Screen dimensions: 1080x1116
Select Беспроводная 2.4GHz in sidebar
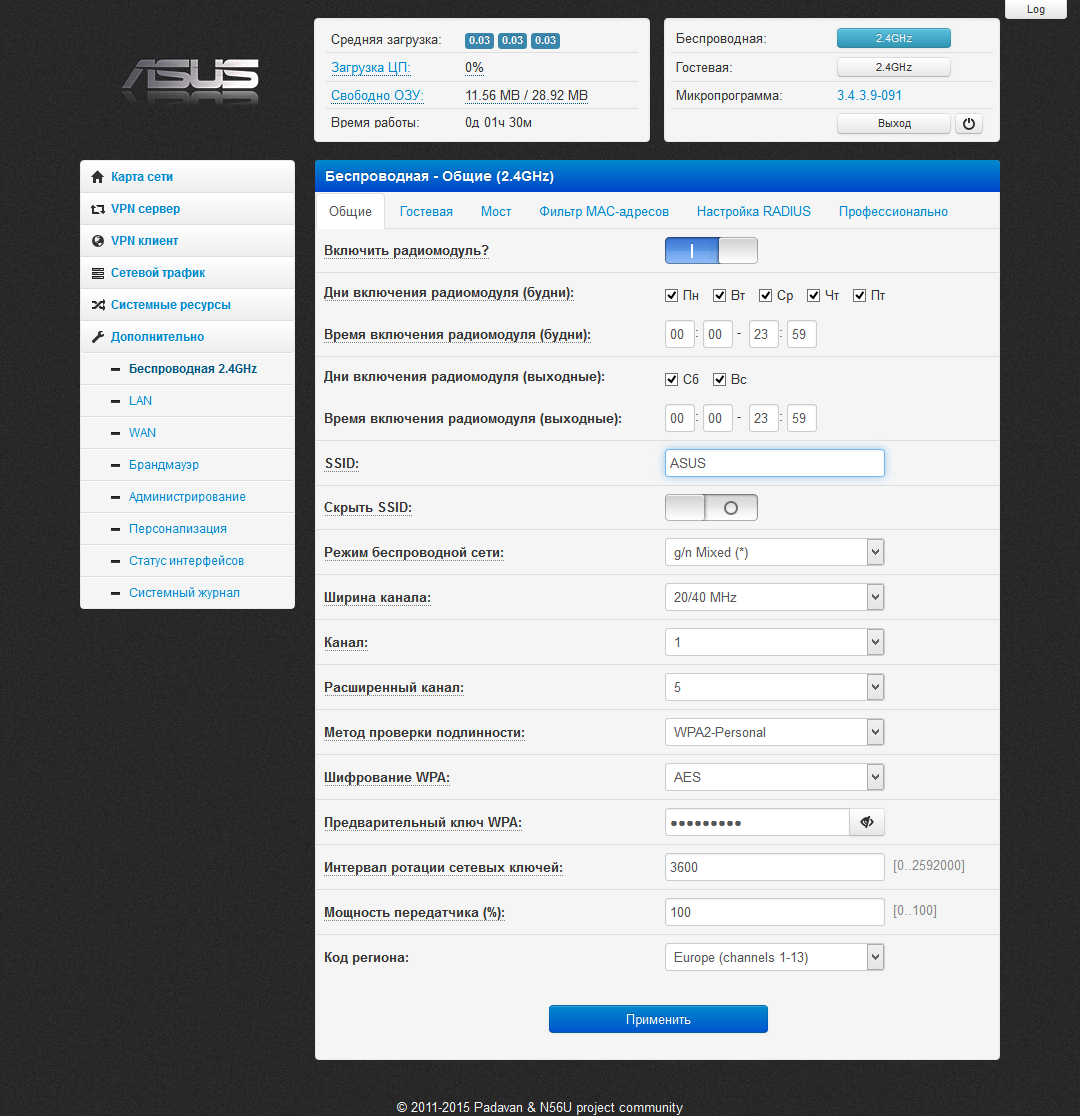187,369
